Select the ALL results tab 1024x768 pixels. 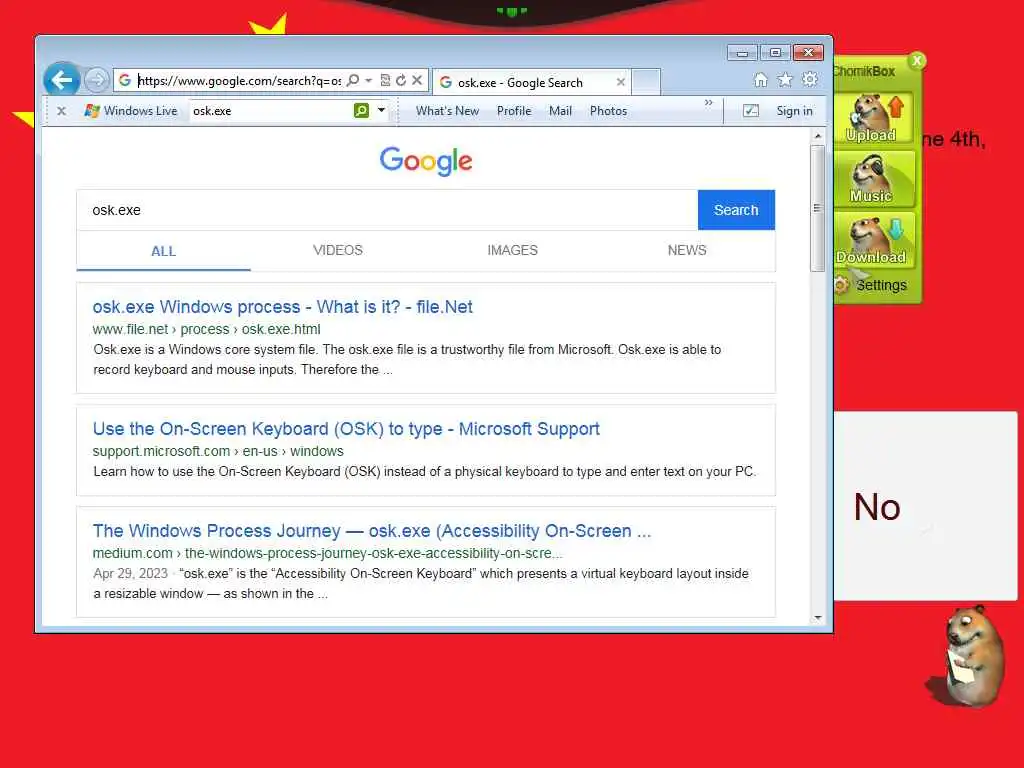(x=163, y=251)
